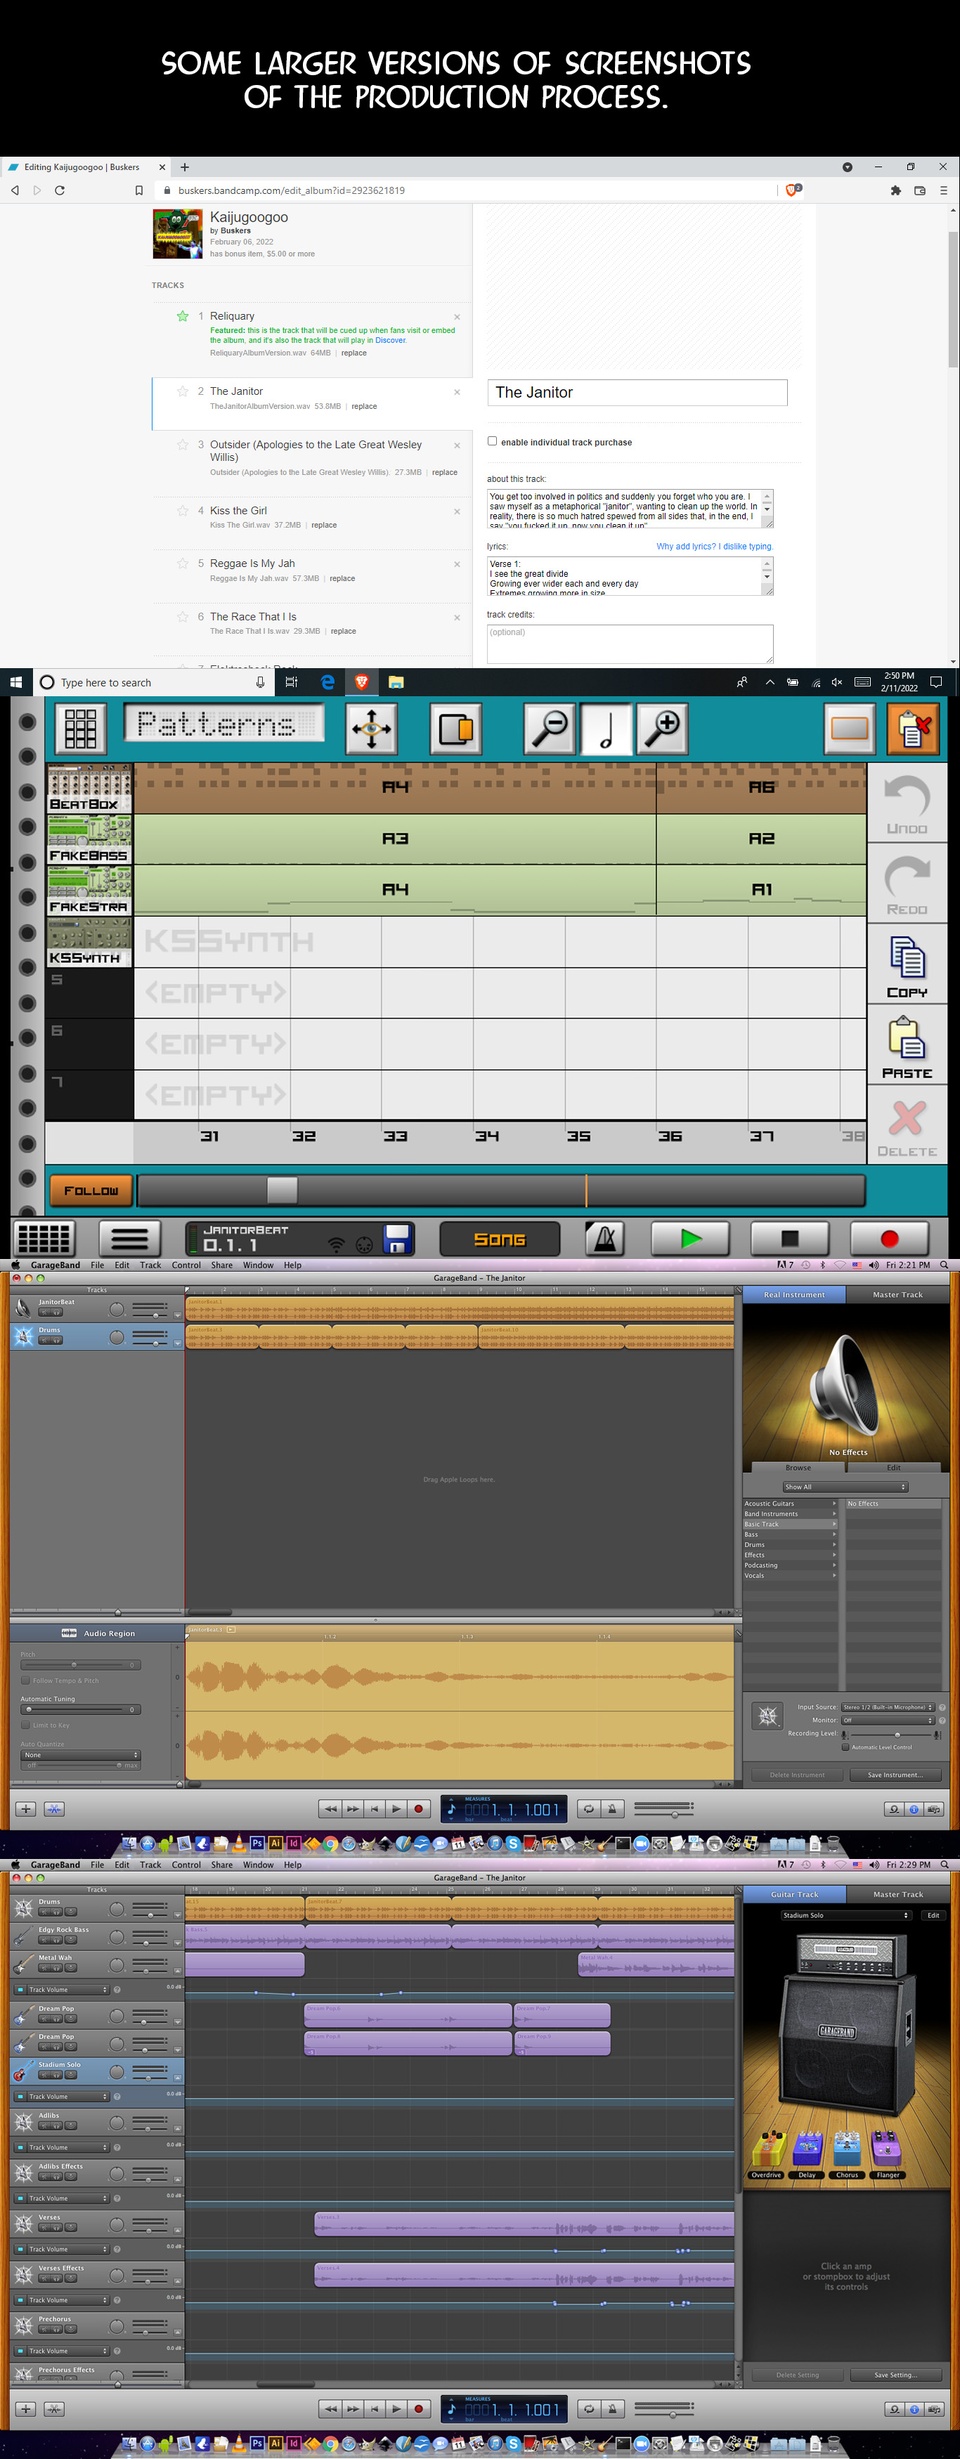Save project with the floppy disk icon

click(x=398, y=1239)
